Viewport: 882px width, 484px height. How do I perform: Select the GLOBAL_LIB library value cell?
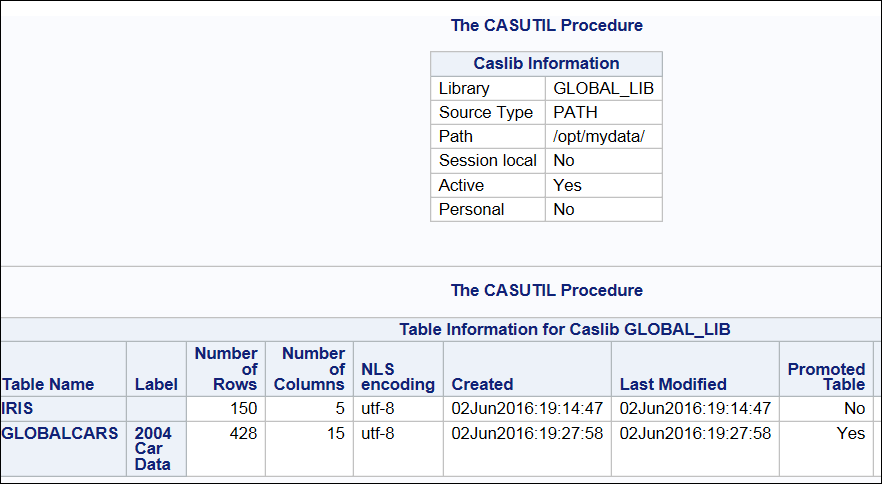coord(603,88)
